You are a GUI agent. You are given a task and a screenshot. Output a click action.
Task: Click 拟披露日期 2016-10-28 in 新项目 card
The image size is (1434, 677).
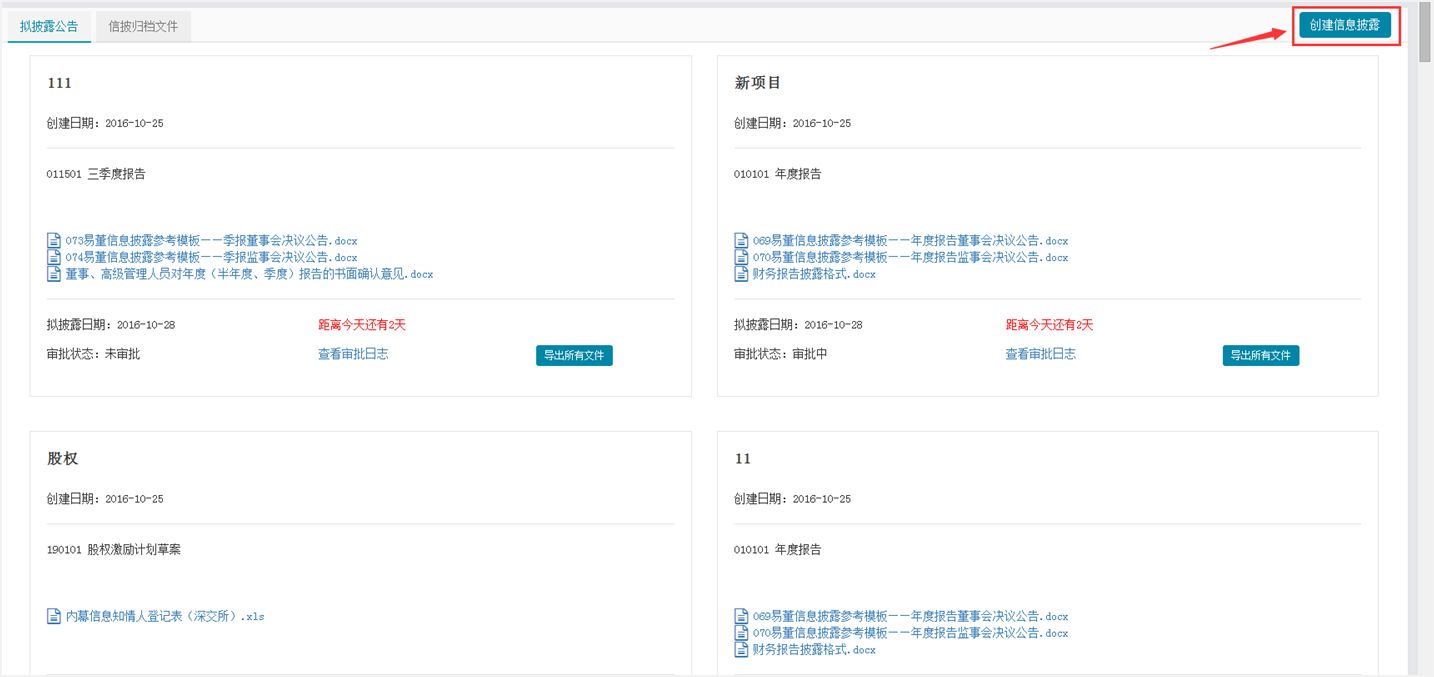[798, 325]
